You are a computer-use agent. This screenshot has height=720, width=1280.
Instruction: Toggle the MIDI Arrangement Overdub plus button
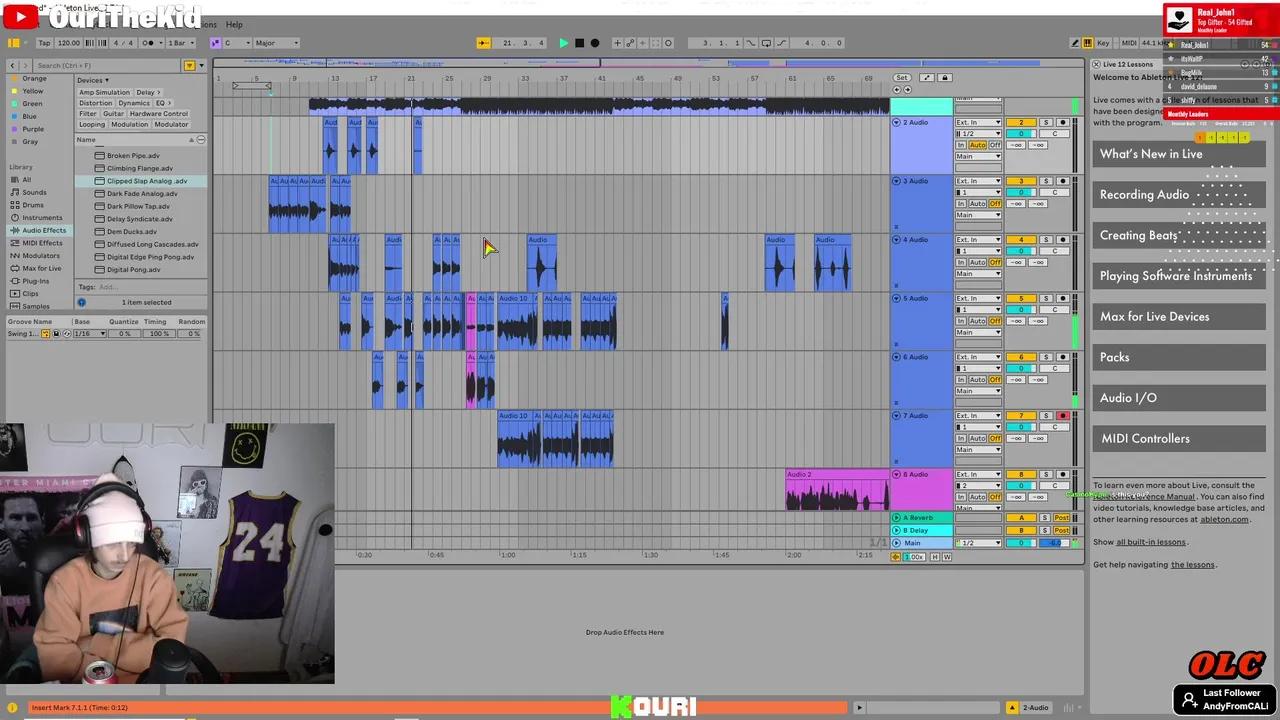click(617, 43)
